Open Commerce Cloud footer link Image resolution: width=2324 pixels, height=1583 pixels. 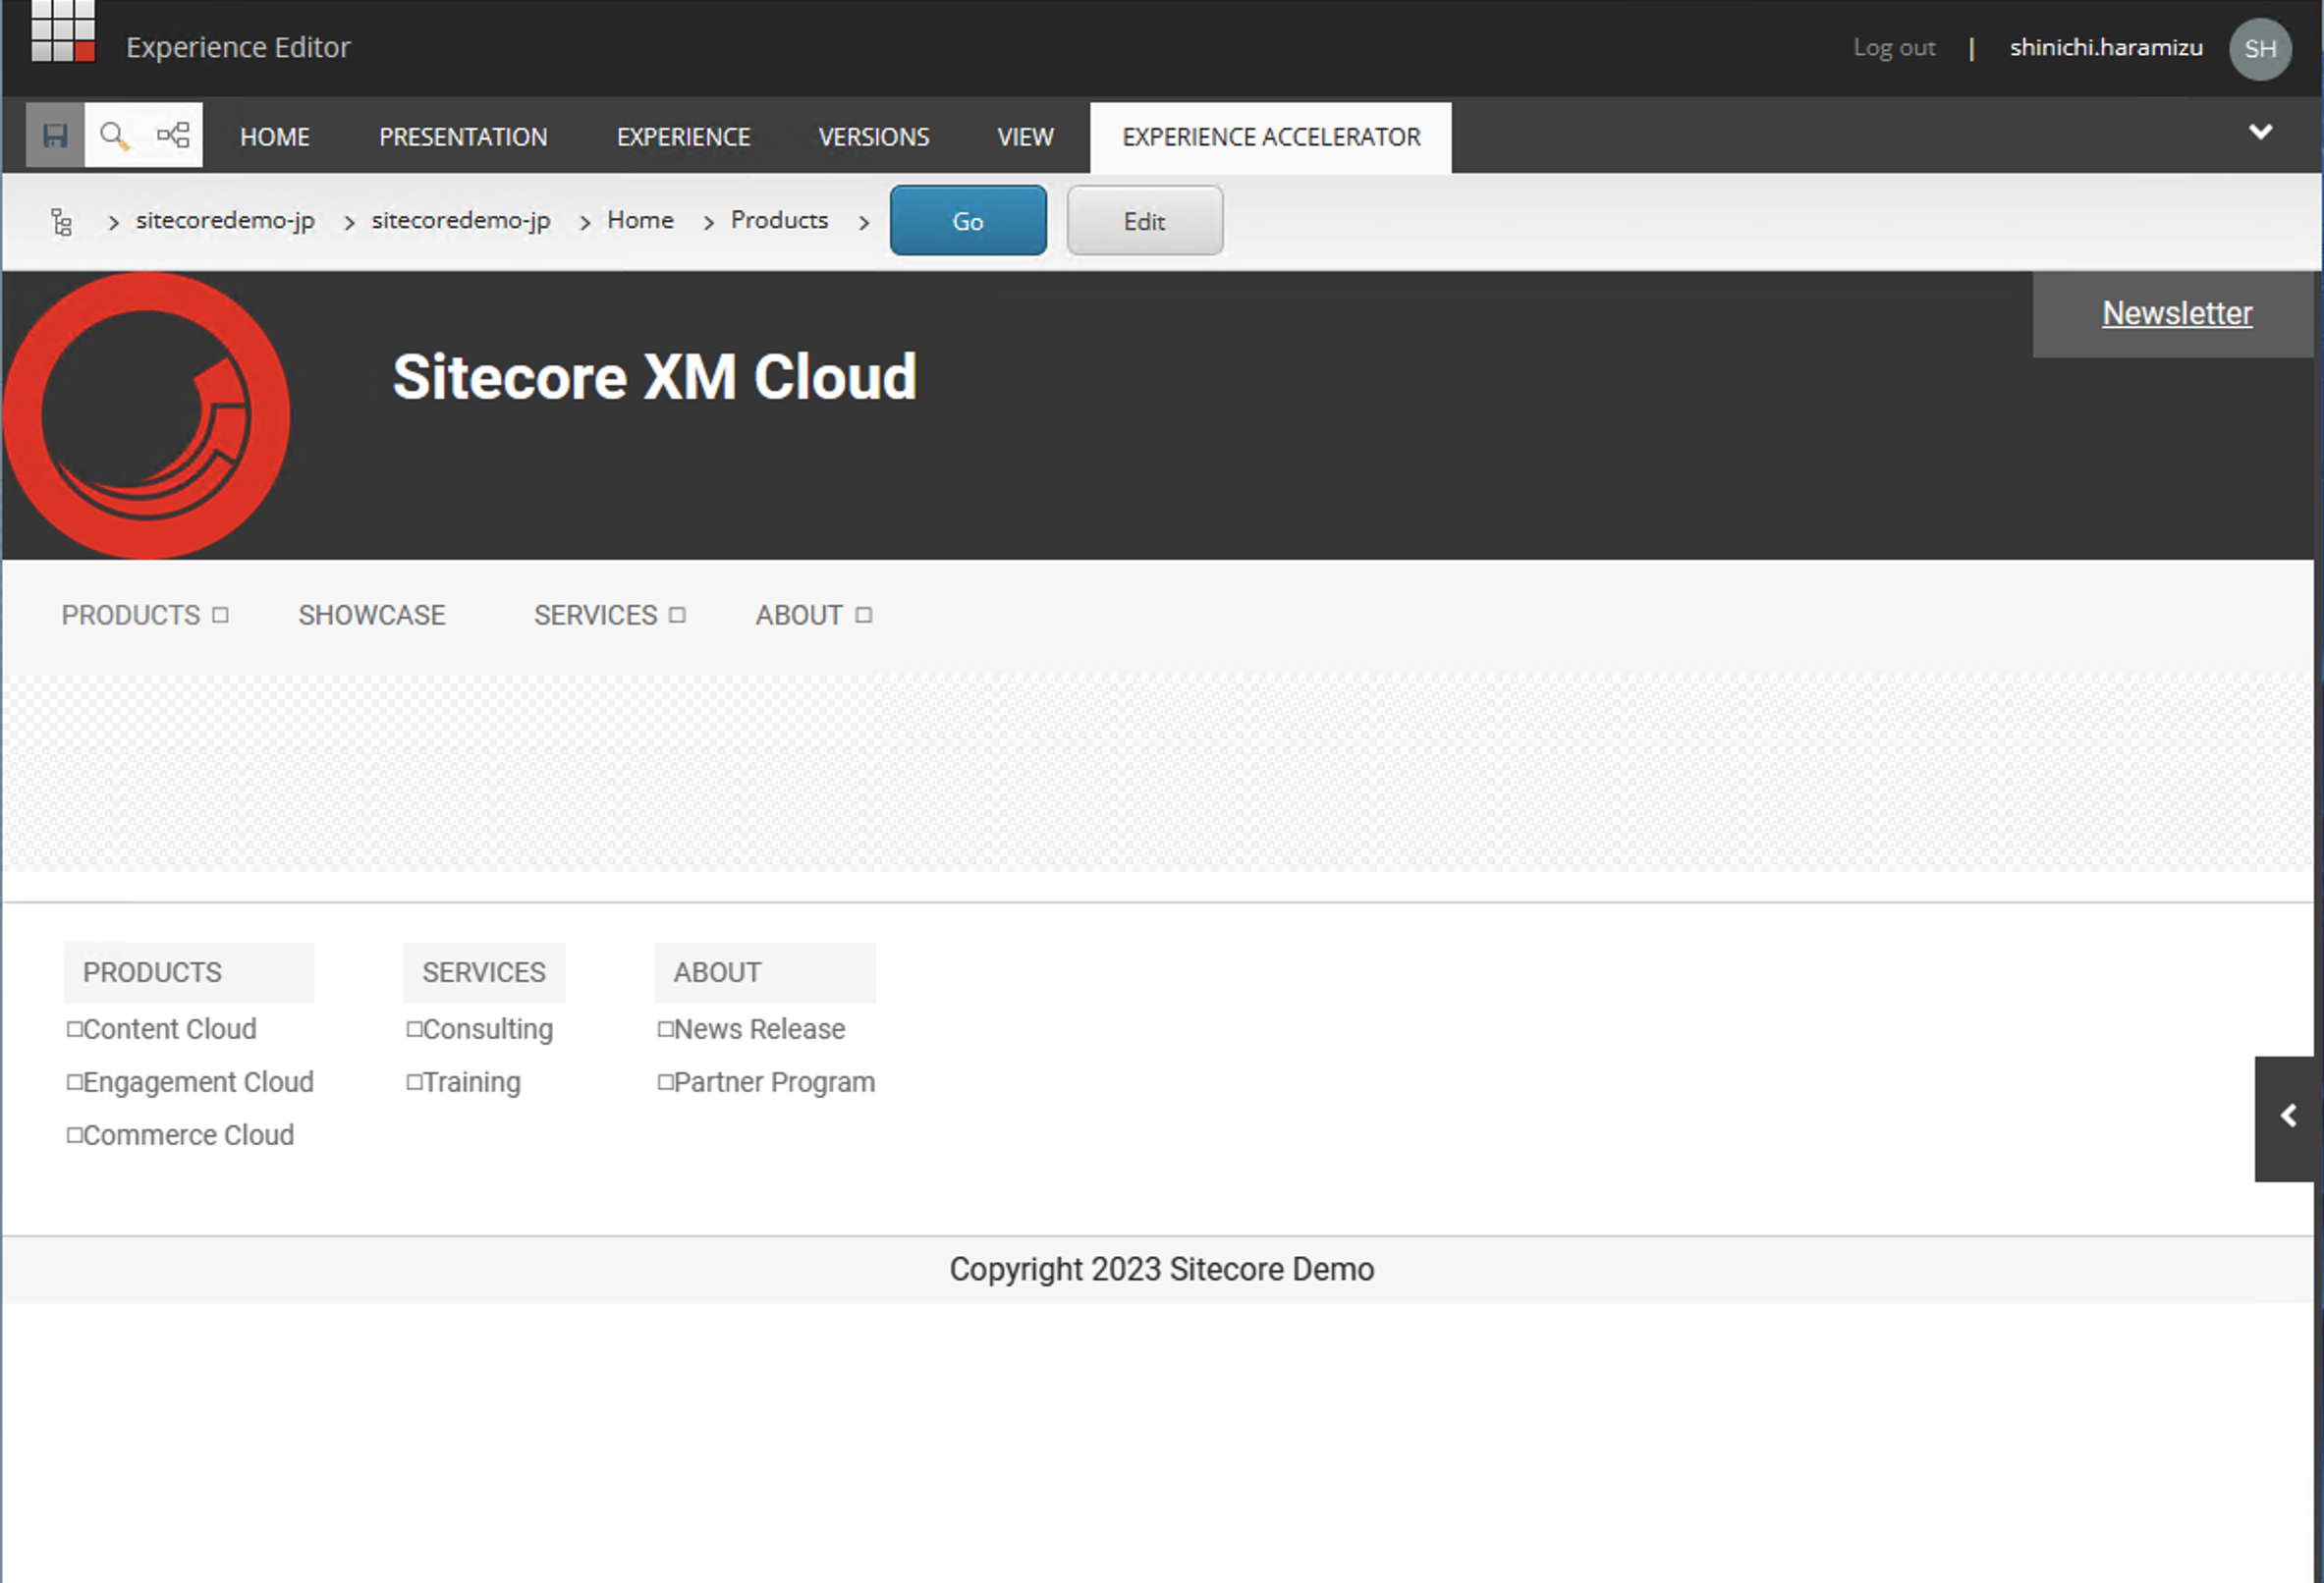coord(188,1135)
